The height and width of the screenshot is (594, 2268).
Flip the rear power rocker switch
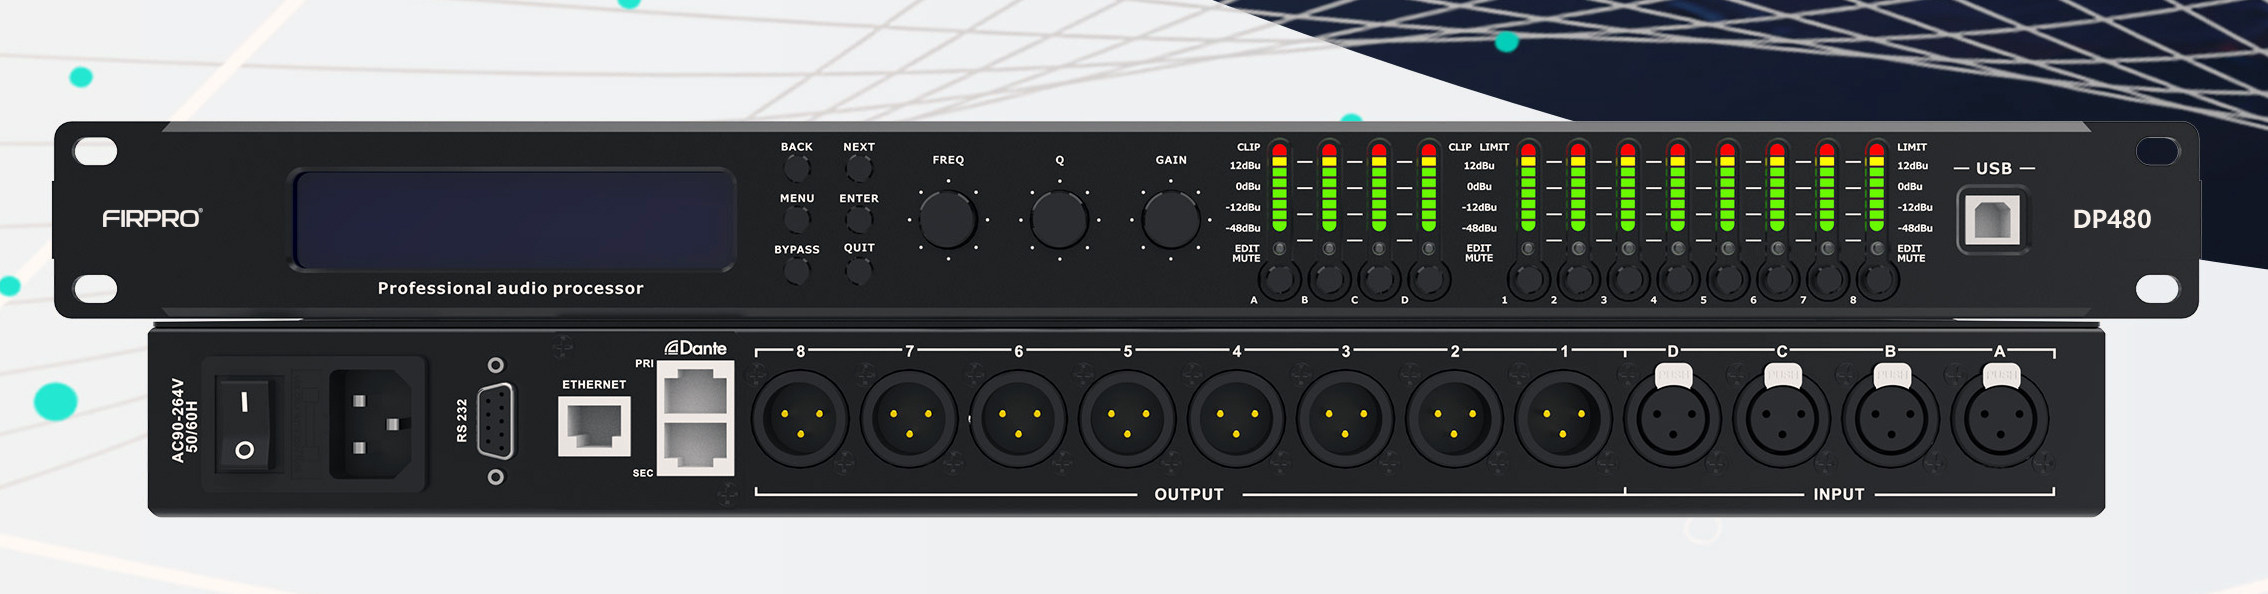point(244,424)
